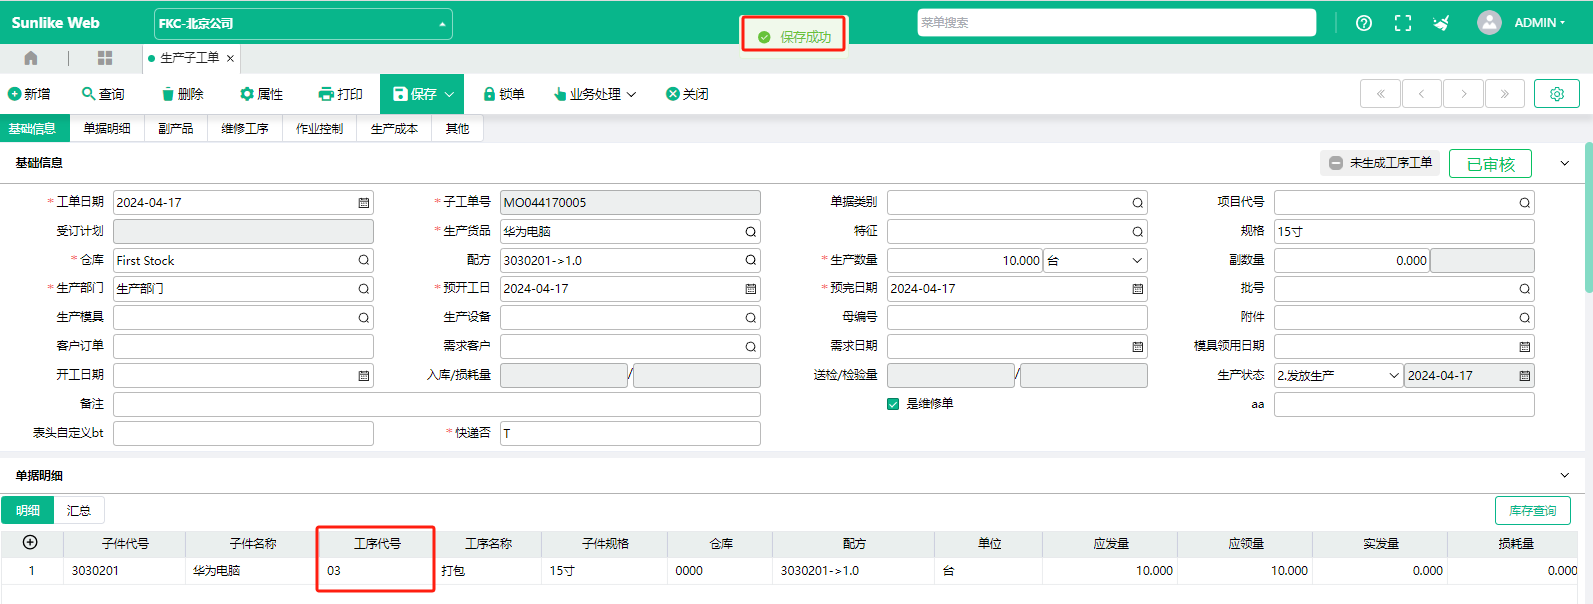Click the broom clear-cache icon in header
Image resolution: width=1593 pixels, height=604 pixels.
pyautogui.click(x=1441, y=23)
